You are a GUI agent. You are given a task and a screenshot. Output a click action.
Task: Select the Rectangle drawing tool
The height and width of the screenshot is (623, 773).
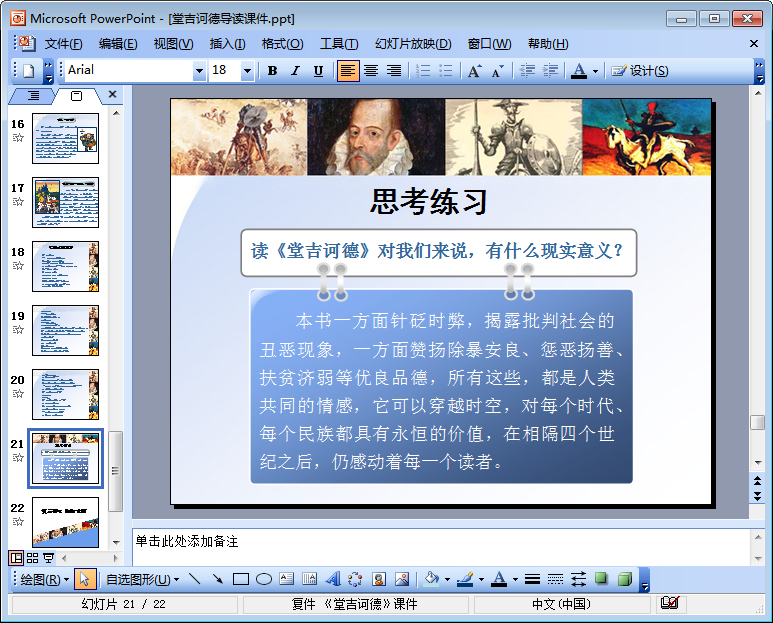[241, 579]
